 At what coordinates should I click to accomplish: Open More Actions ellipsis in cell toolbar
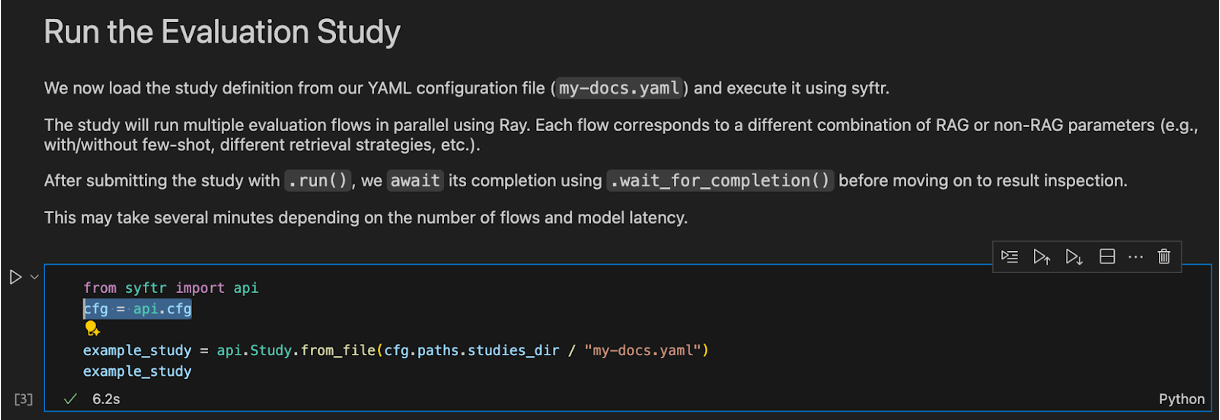[x=1135, y=257]
